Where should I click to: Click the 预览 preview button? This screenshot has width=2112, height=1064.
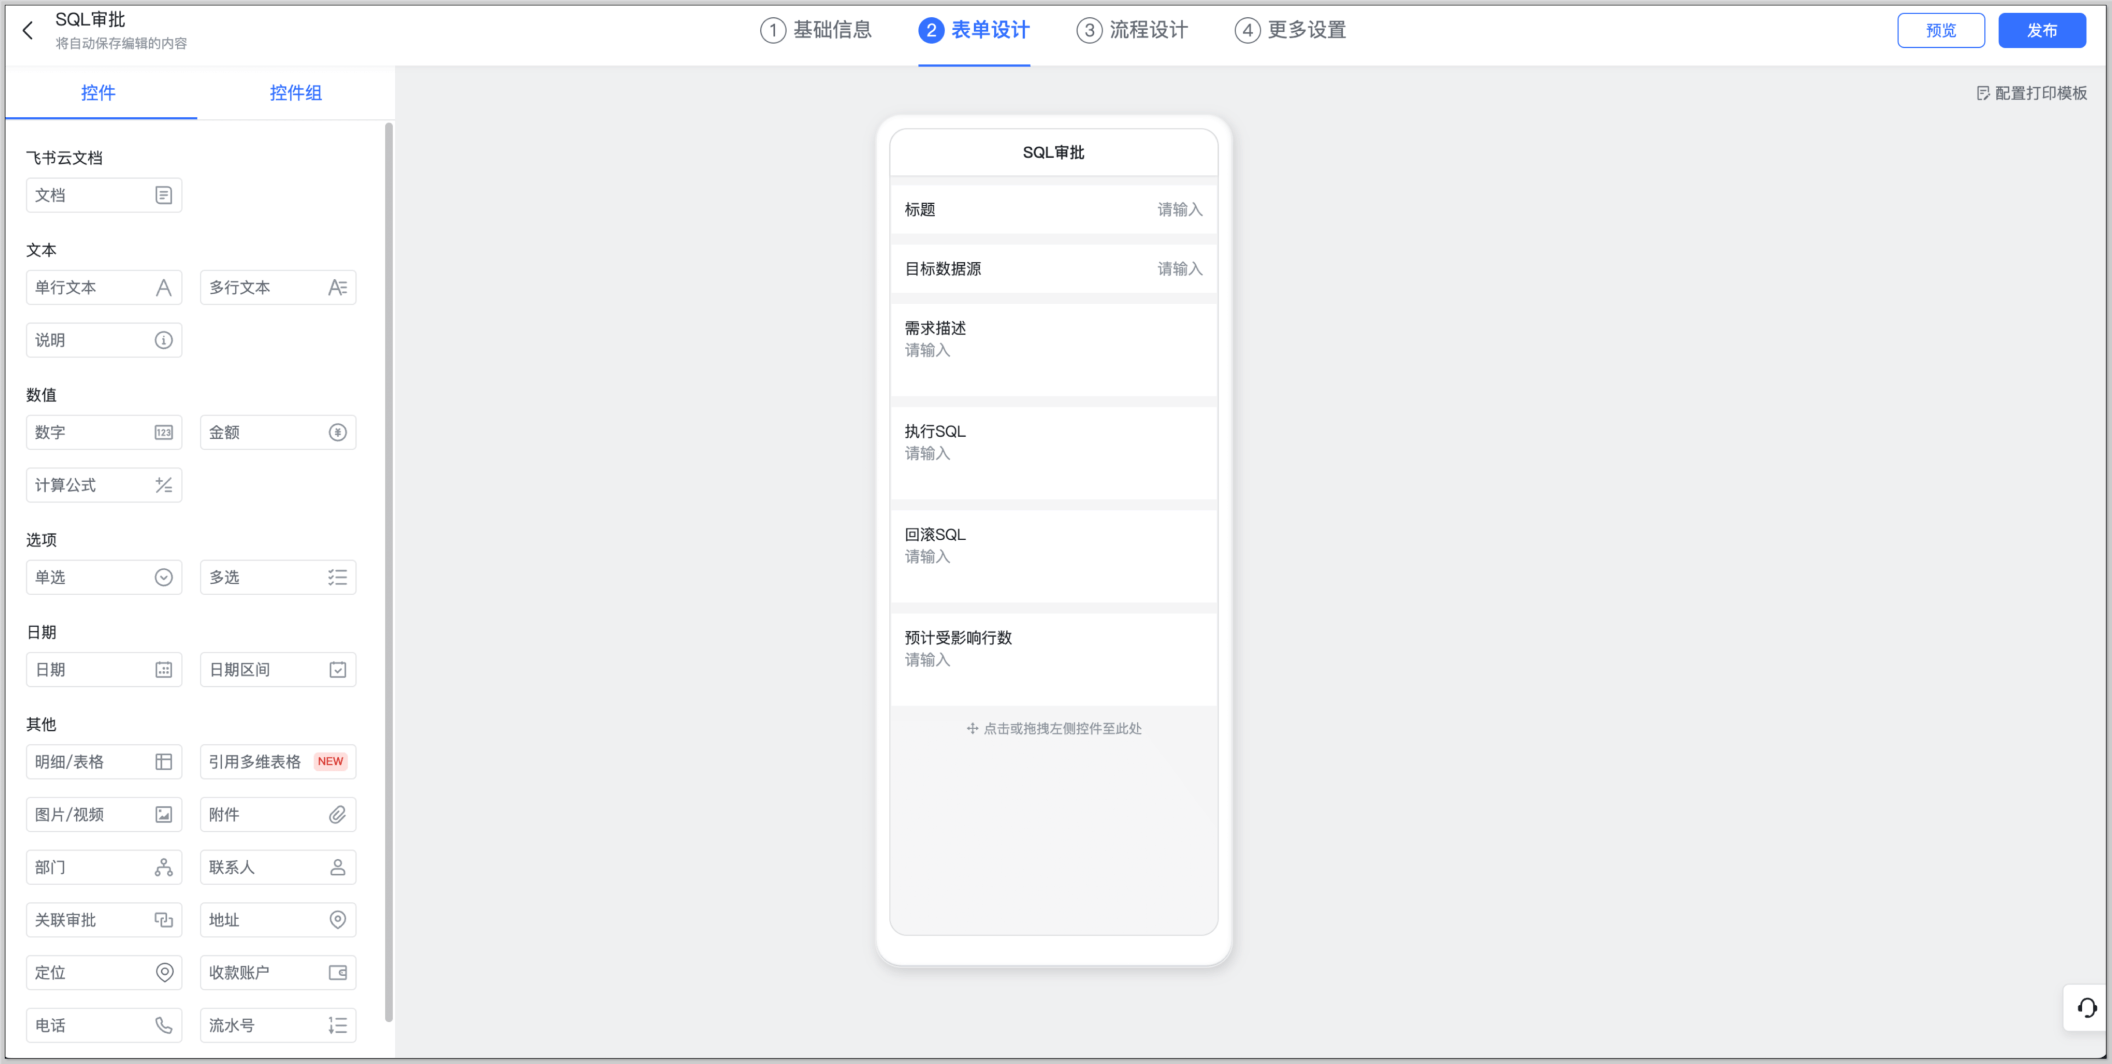pyautogui.click(x=1940, y=30)
